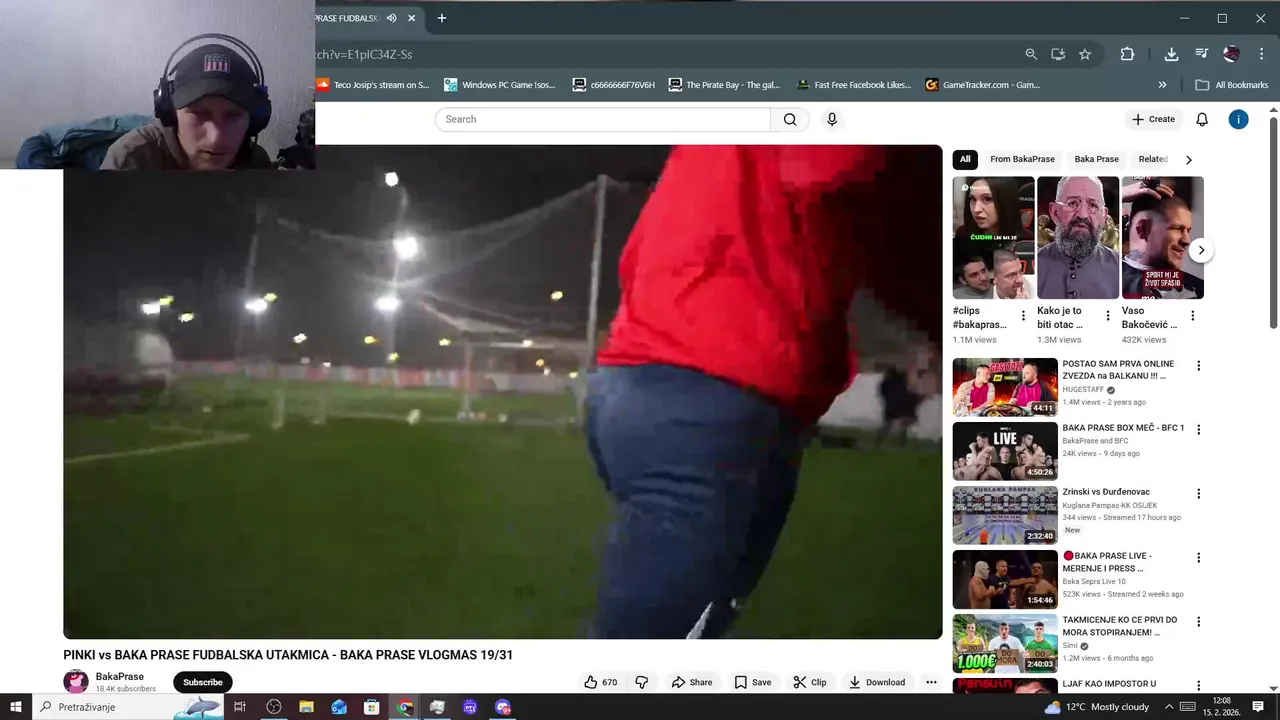Click the YouTube search magnifier button
This screenshot has height=720, width=1280.
790,119
